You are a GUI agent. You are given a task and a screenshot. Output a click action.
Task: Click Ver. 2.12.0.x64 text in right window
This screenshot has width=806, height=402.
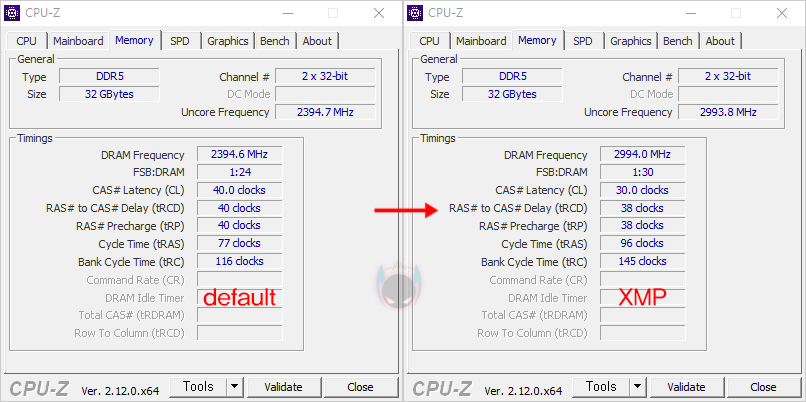[x=523, y=391]
